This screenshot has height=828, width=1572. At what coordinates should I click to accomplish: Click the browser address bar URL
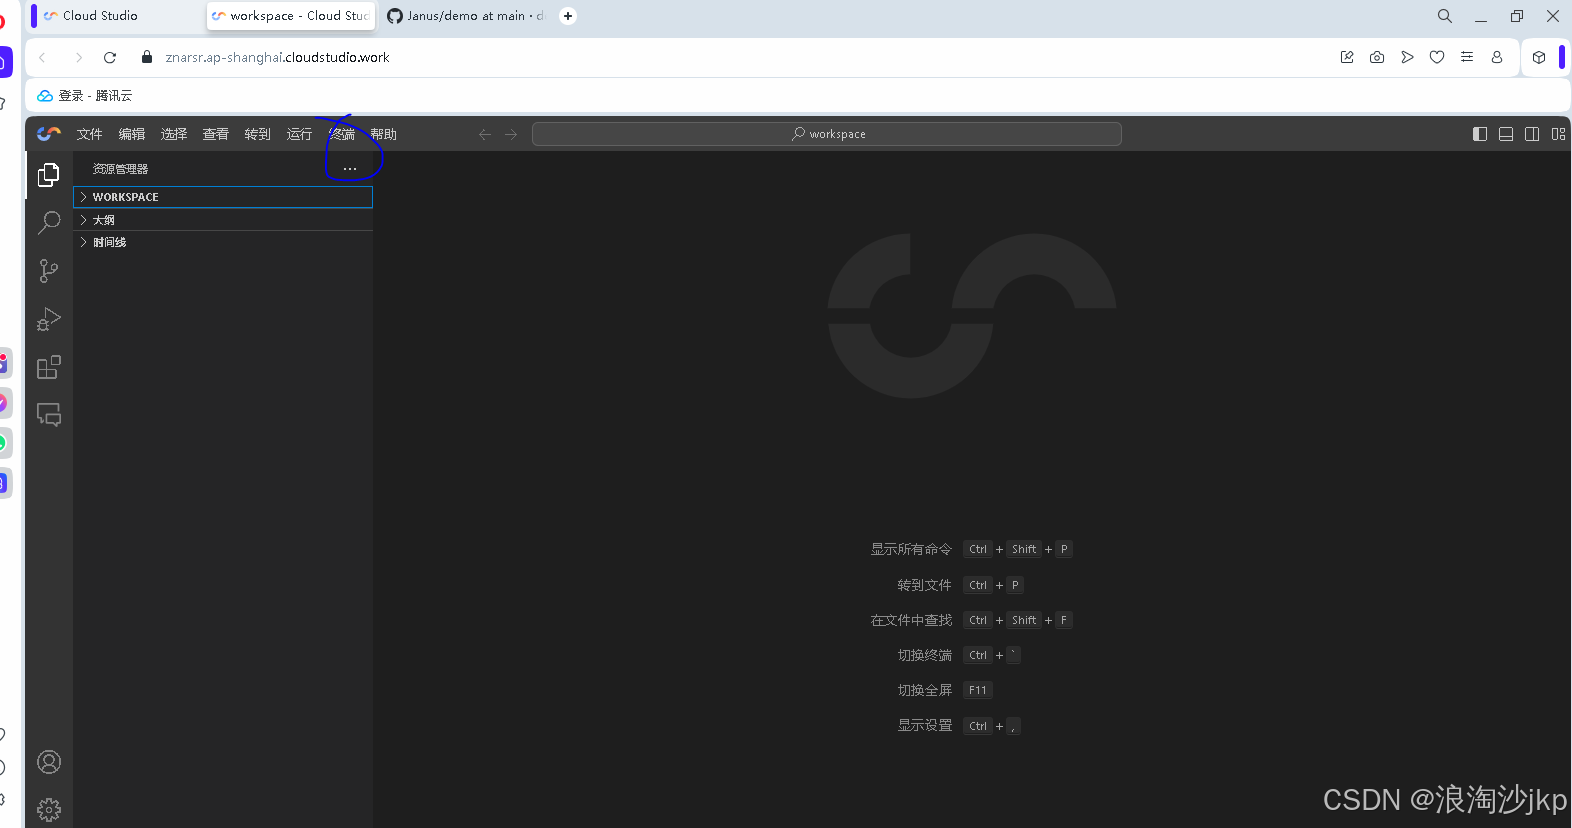click(x=278, y=57)
